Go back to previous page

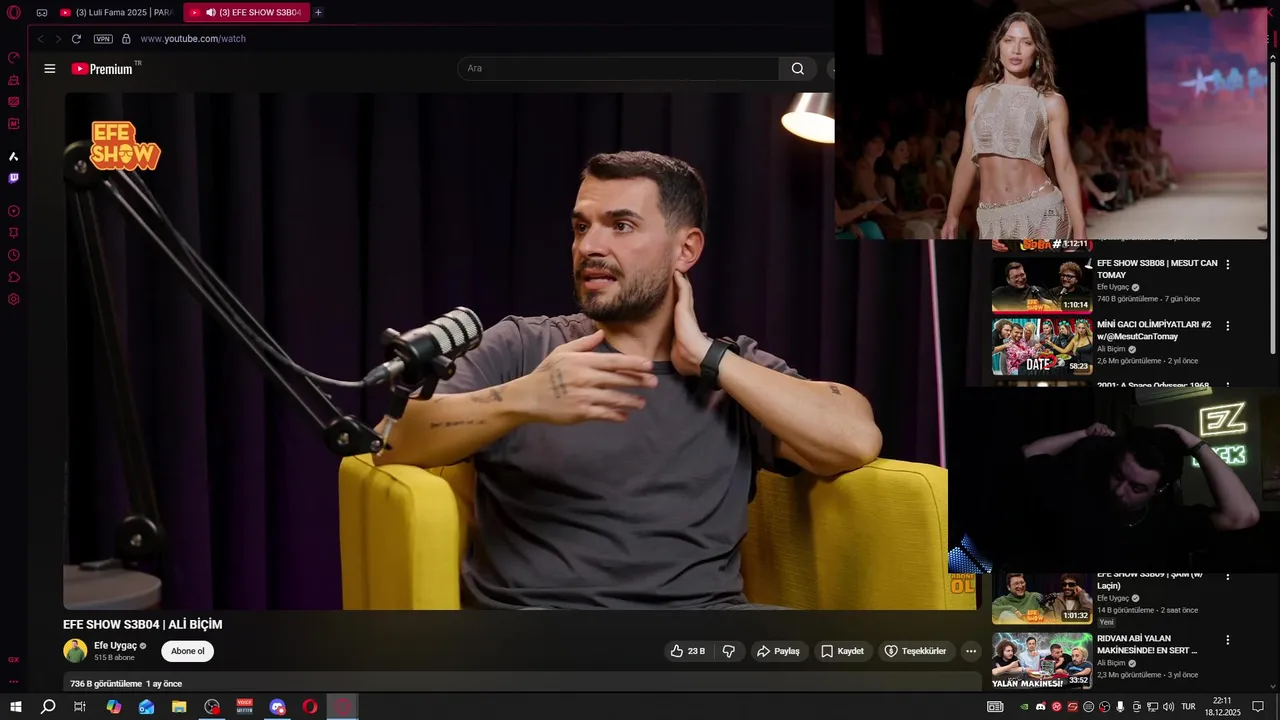click(x=41, y=39)
